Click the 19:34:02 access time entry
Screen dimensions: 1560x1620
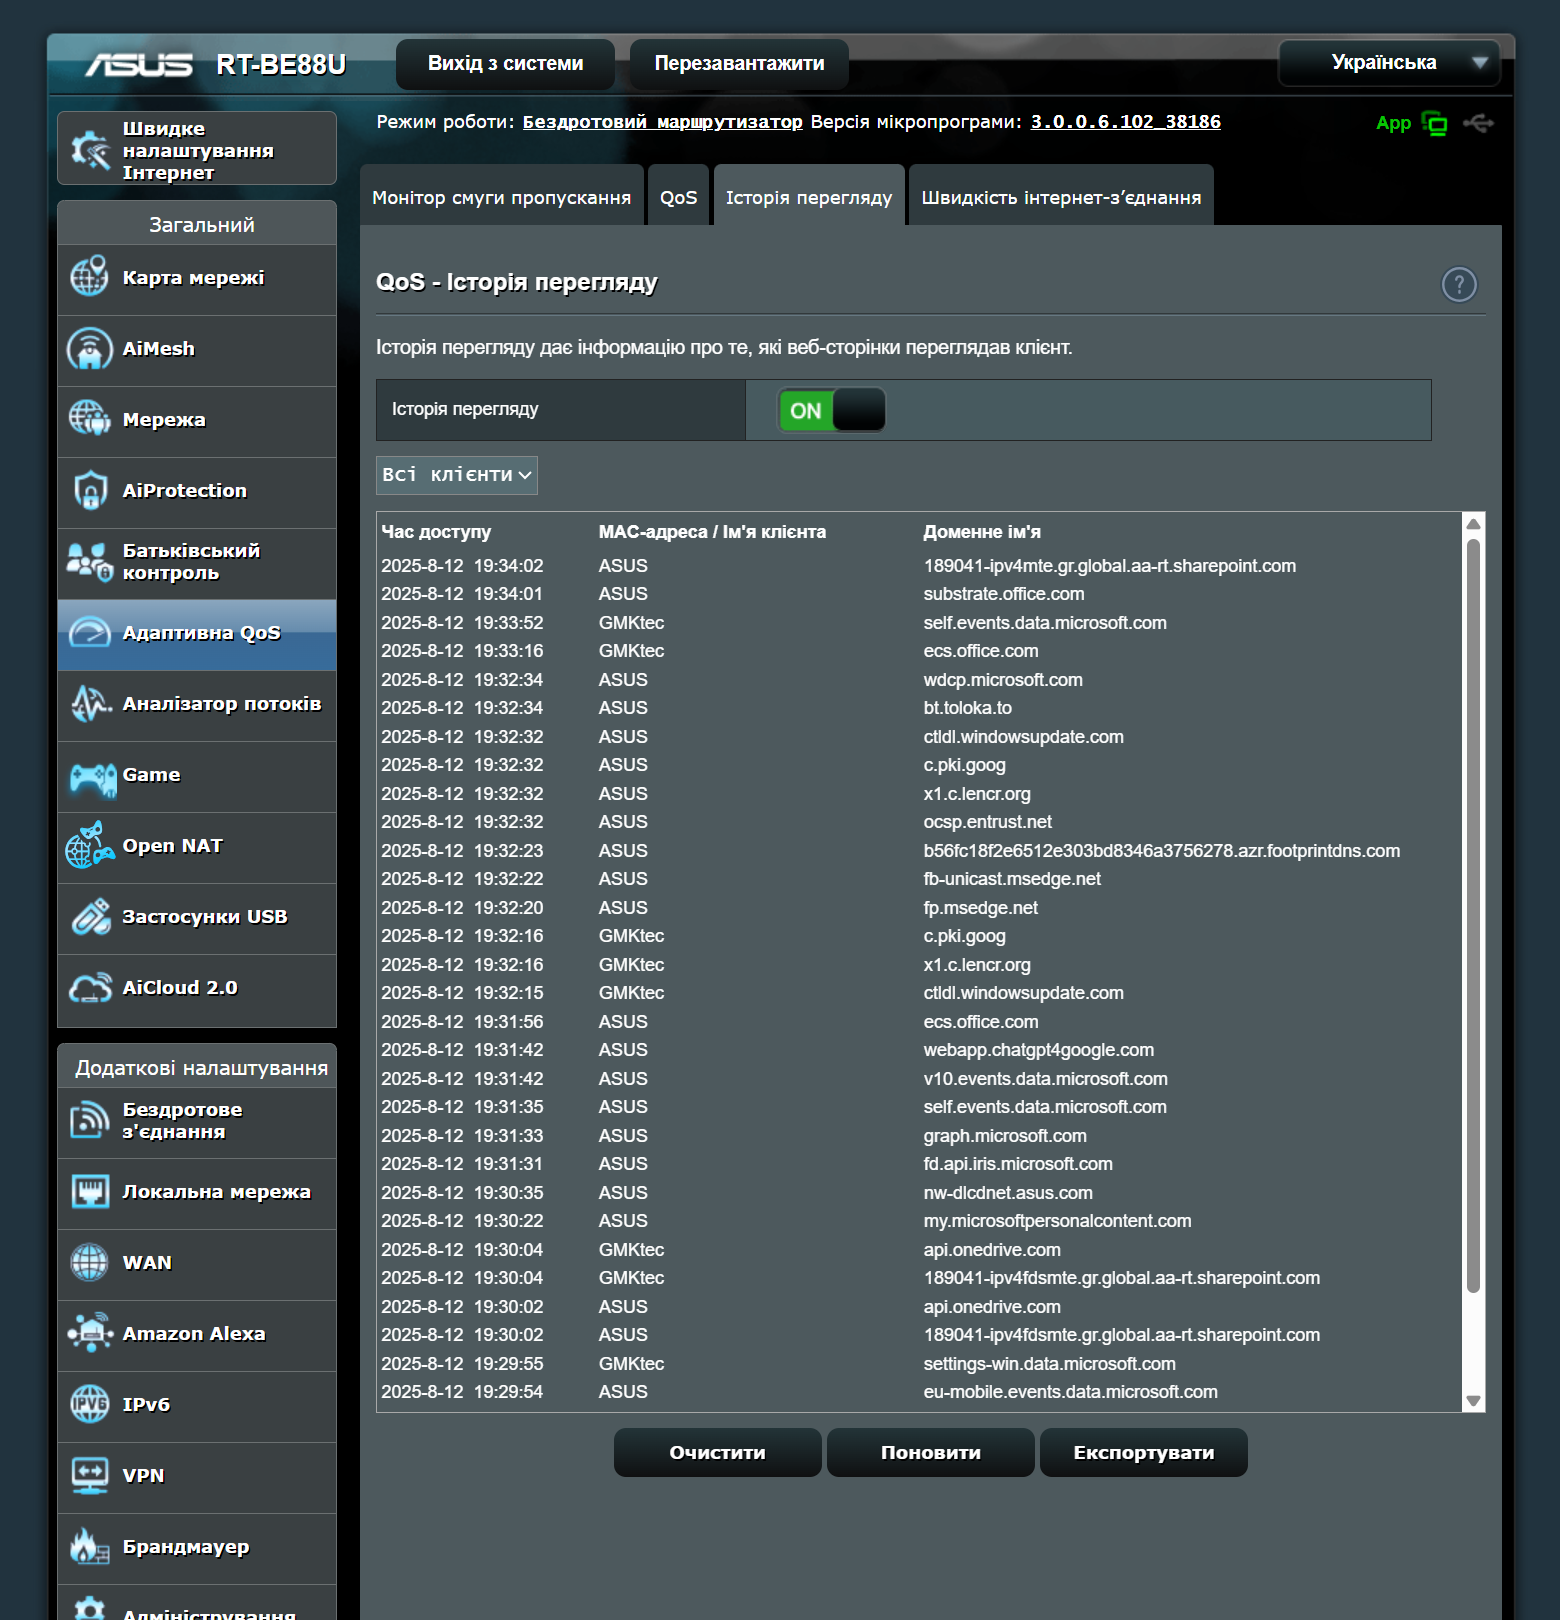pyautogui.click(x=463, y=566)
